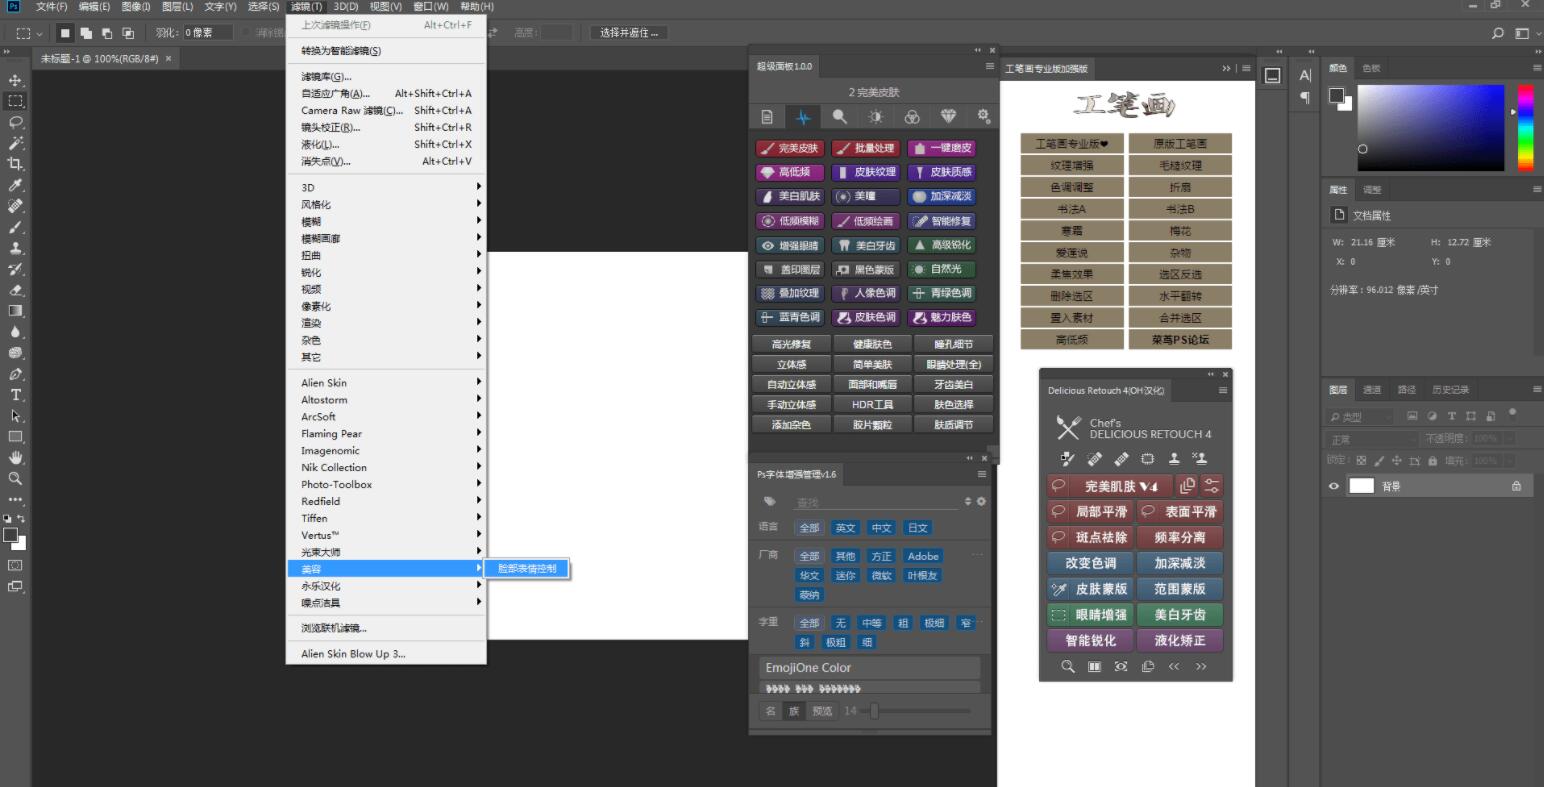1544x787 pixels.
Task: Choose 液化(L)... from filter menu
Action: (x=387, y=144)
